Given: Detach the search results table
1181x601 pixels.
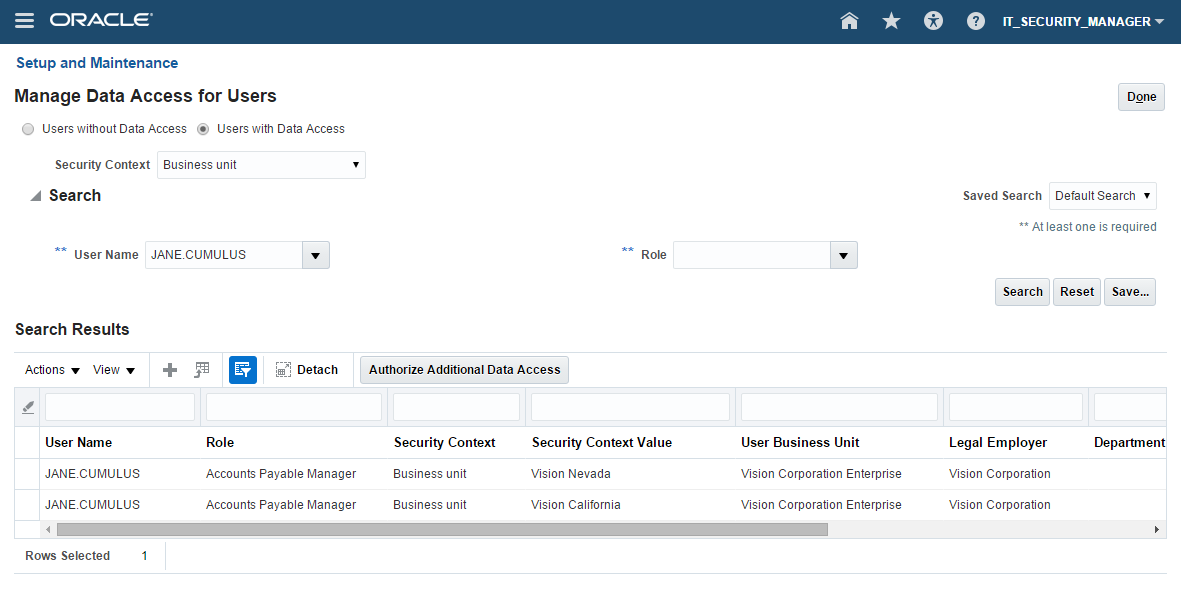Looking at the screenshot, I should pos(307,370).
